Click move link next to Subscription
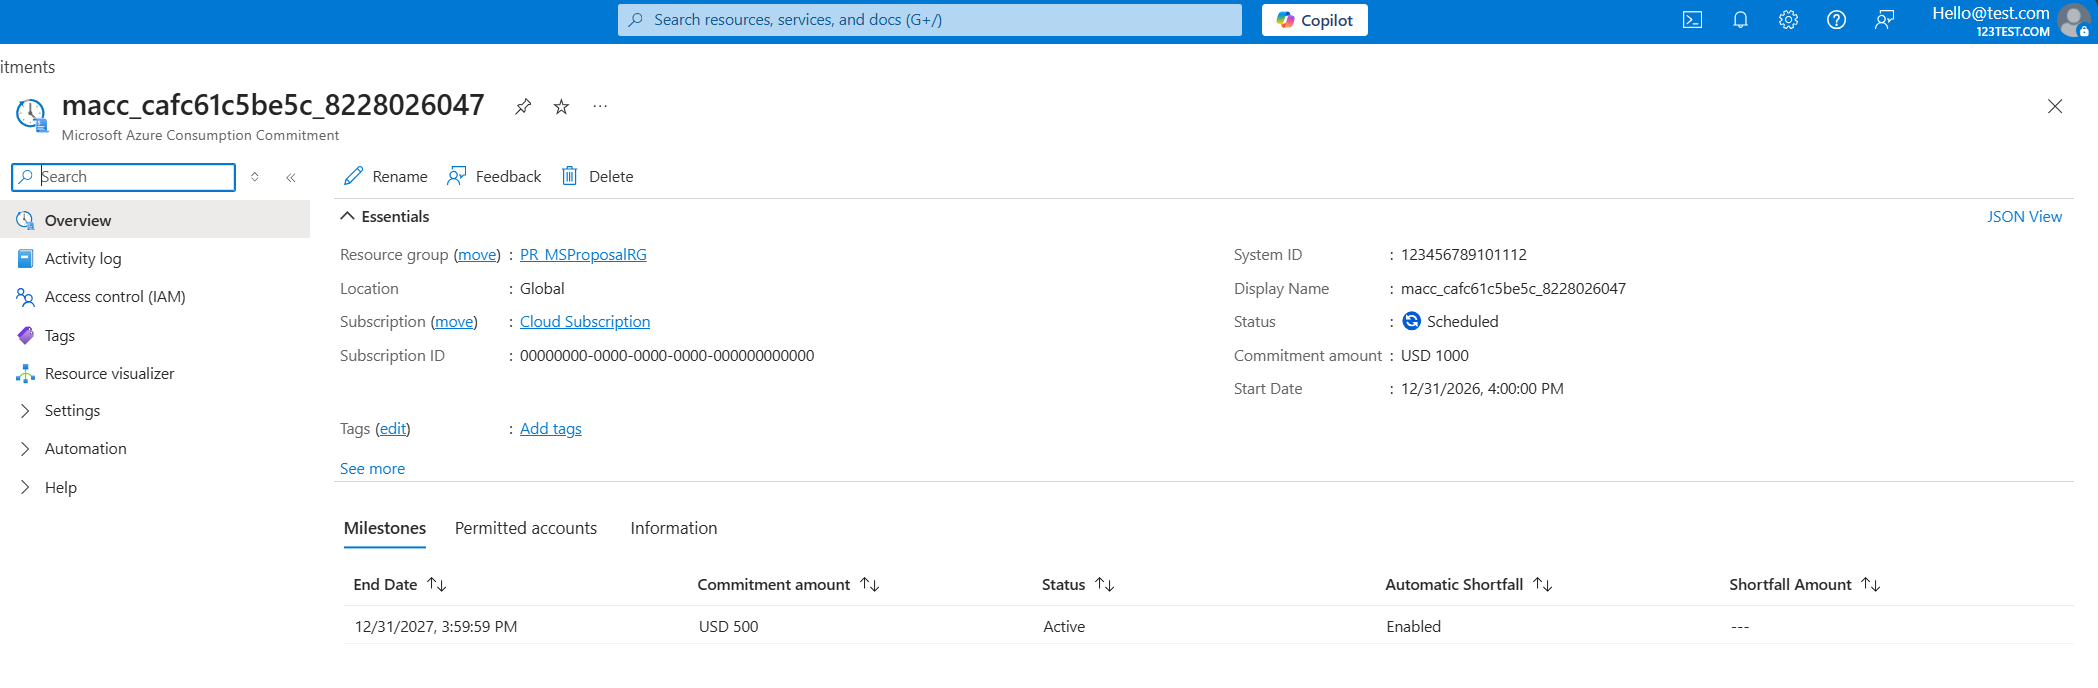The height and width of the screenshot is (688, 2098). click(454, 322)
